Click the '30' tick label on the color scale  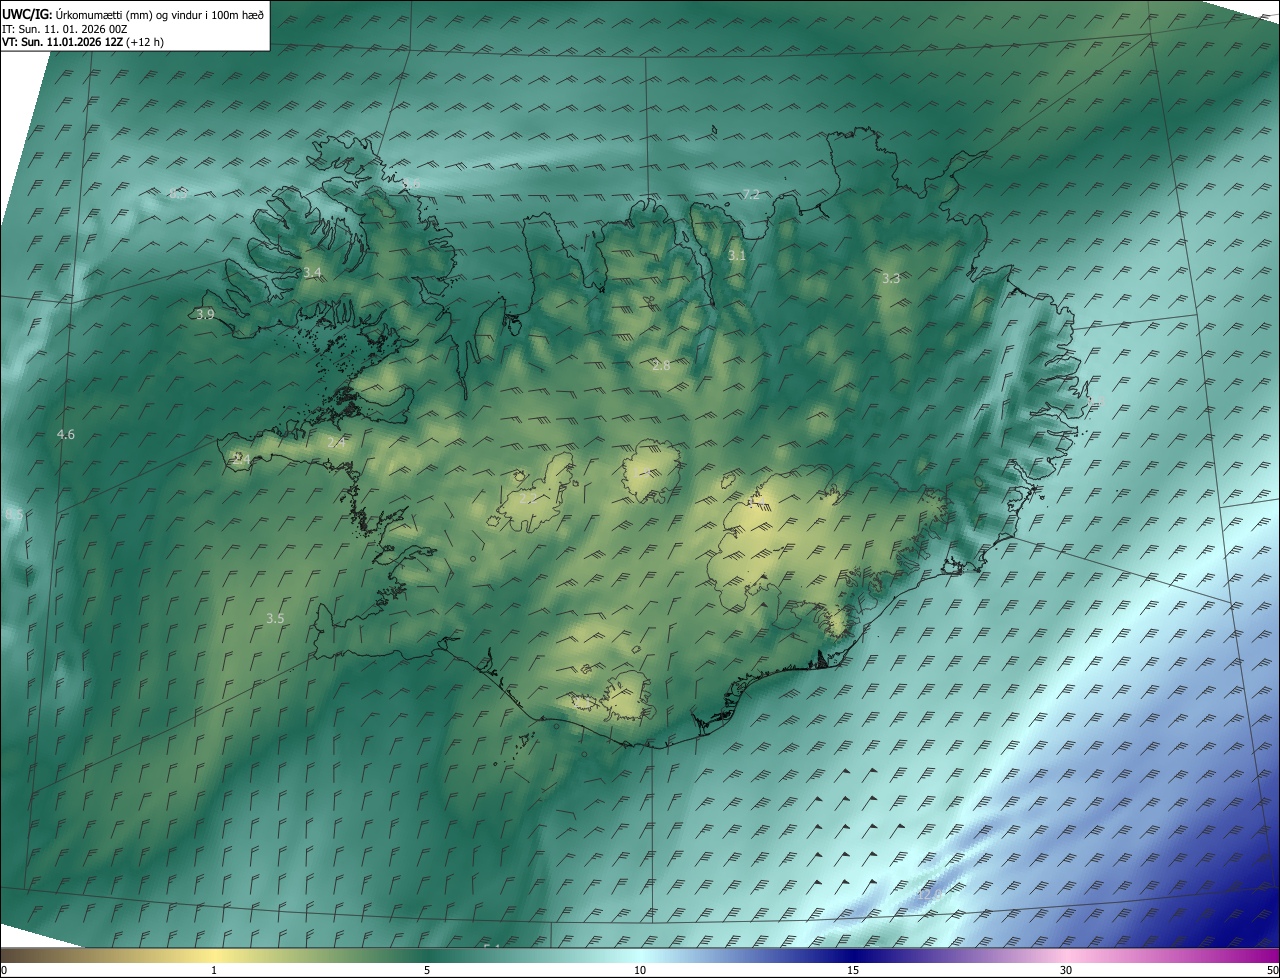point(1066,971)
